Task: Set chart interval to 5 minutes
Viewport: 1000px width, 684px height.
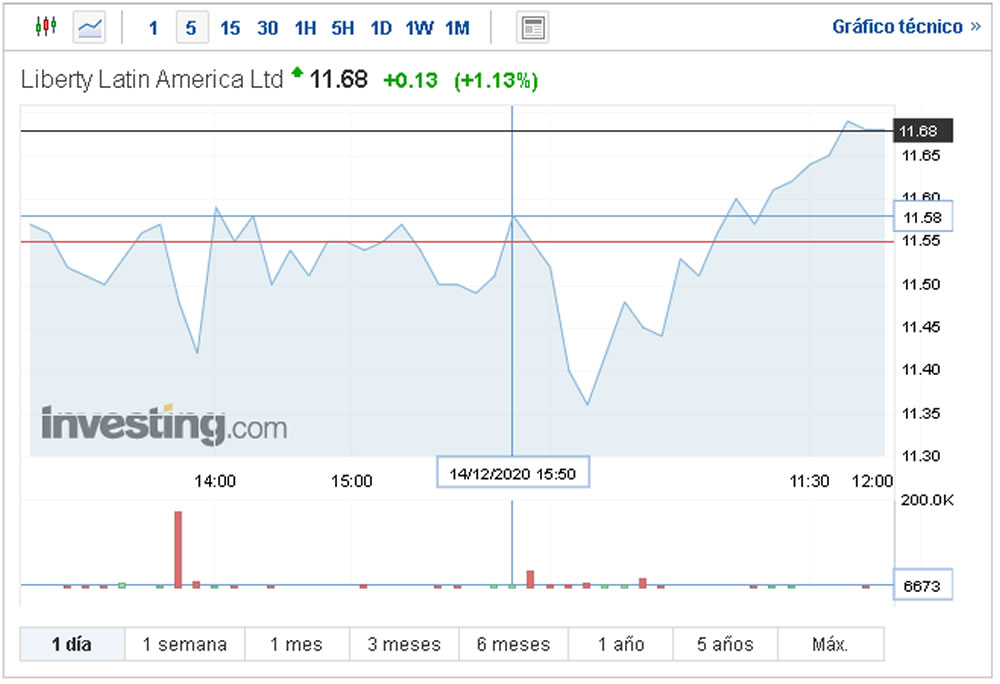Action: [191, 28]
